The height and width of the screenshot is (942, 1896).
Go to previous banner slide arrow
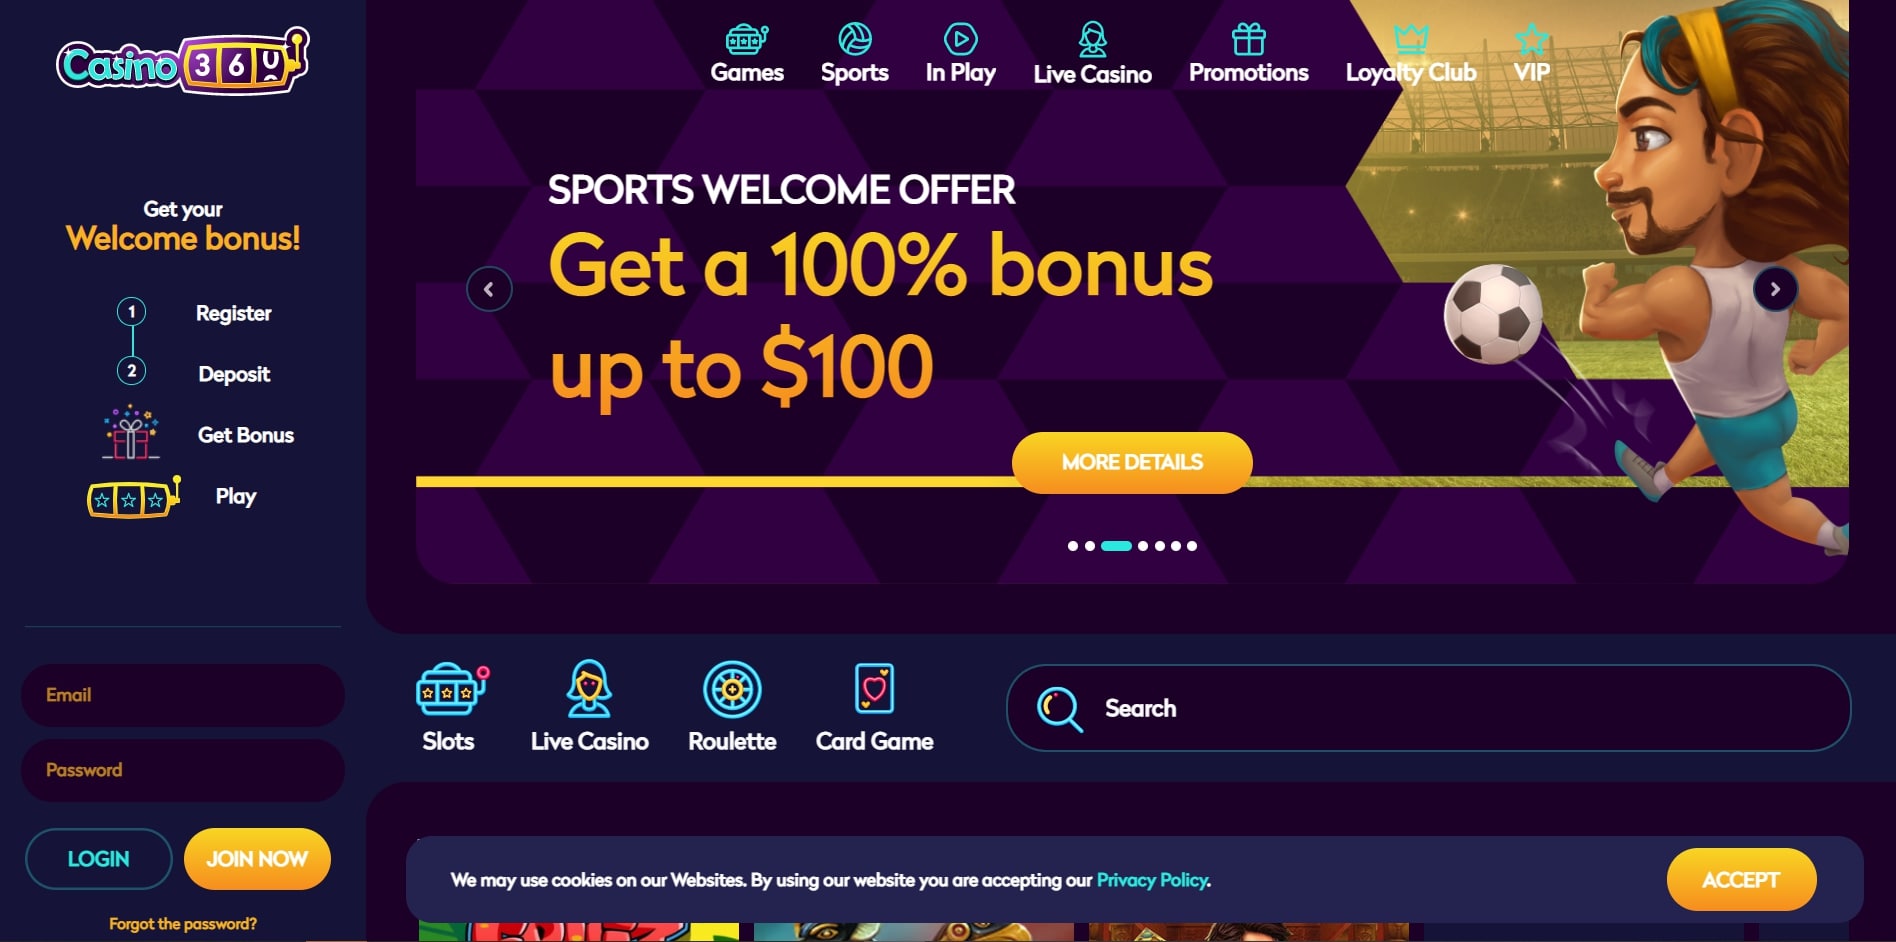(489, 289)
